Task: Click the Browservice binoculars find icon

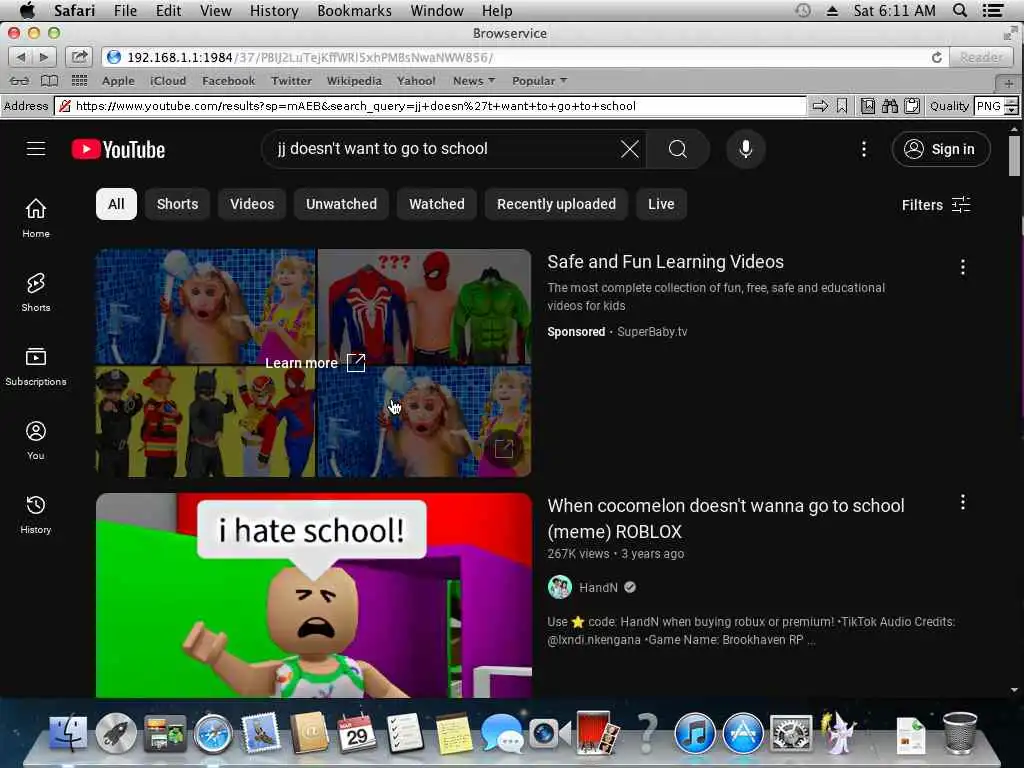Action: coord(889,106)
